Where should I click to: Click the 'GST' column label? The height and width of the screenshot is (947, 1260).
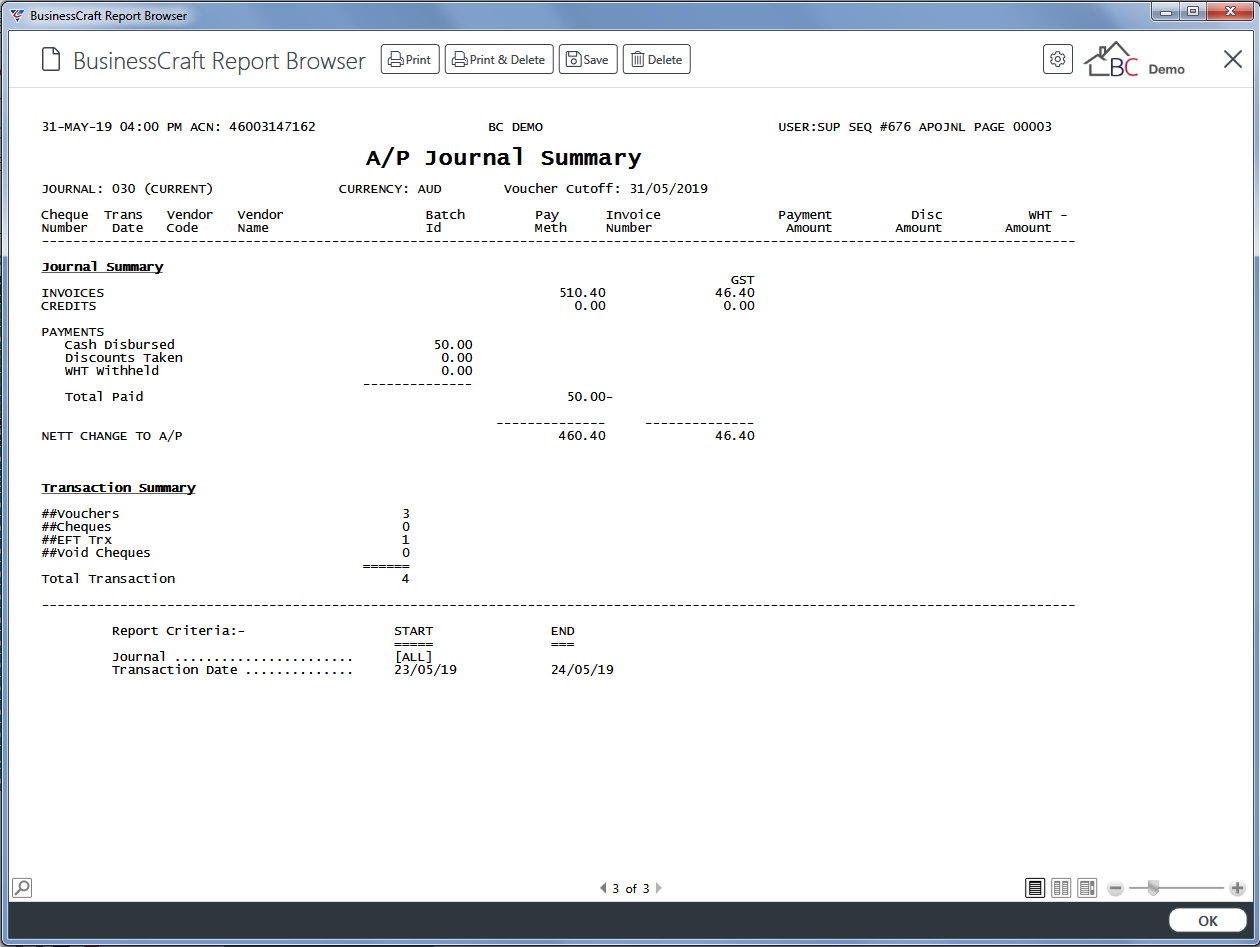pyautogui.click(x=743, y=280)
